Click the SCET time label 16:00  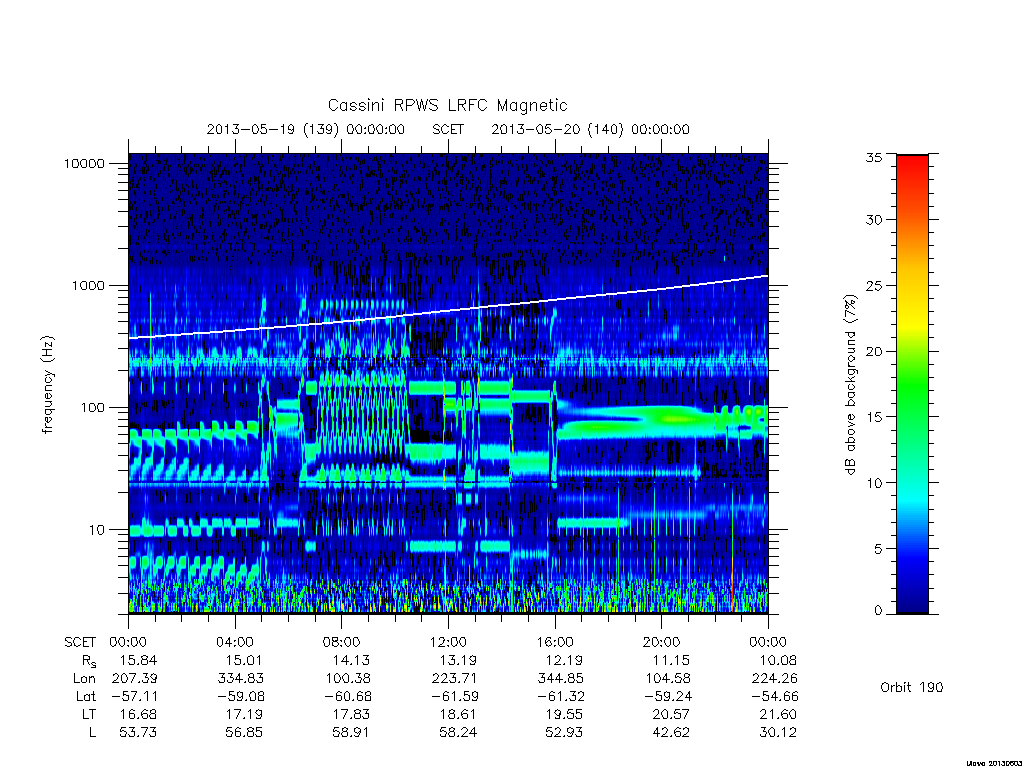555,642
